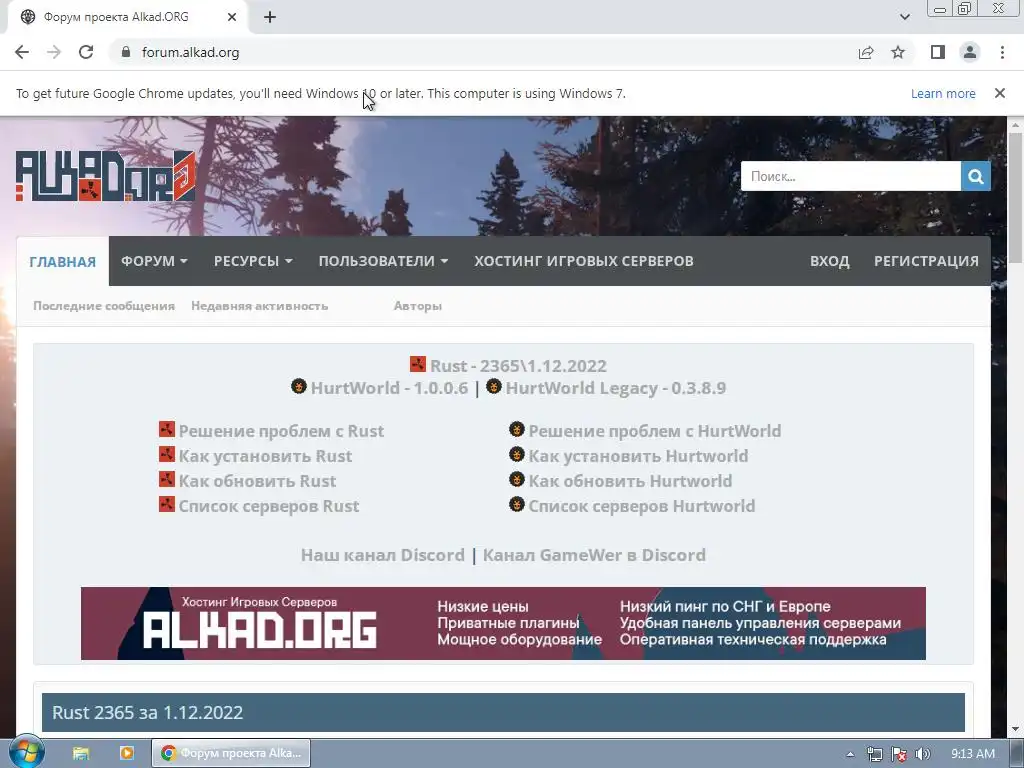The width and height of the screenshot is (1024, 768).
Task: Open Решение проблем с HurtWorld
Action: pyautogui.click(x=654, y=431)
